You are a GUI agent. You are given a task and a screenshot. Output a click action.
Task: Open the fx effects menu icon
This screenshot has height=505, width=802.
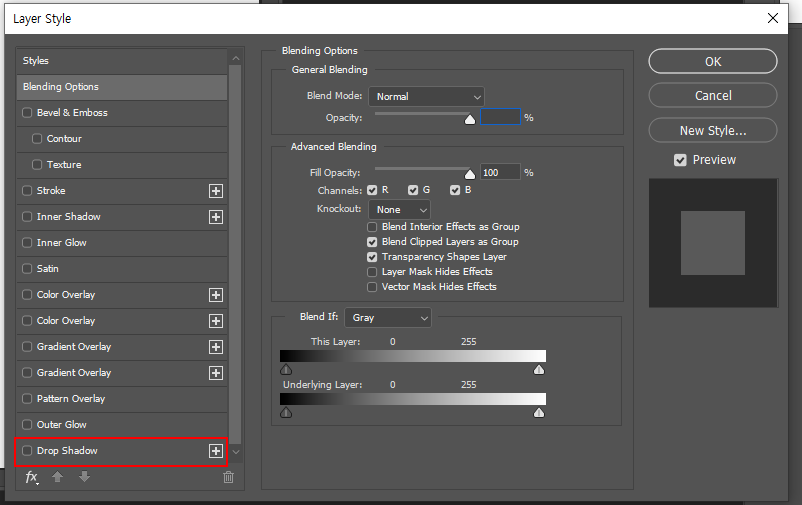click(x=32, y=477)
